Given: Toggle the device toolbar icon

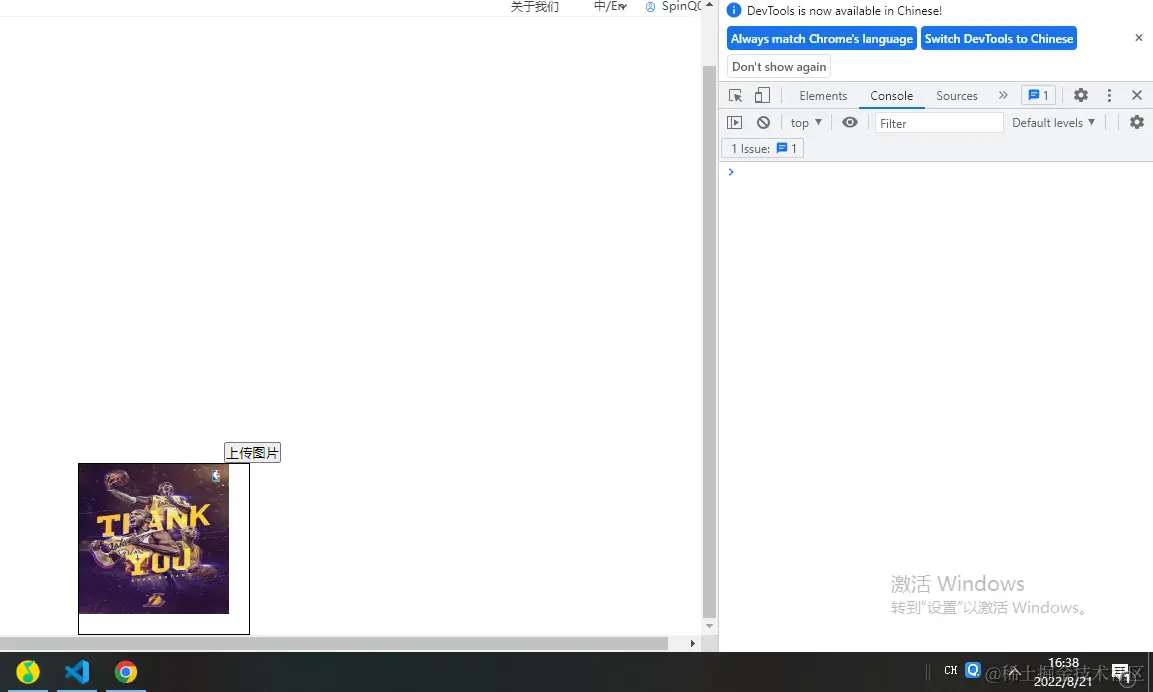Looking at the screenshot, I should pyautogui.click(x=763, y=96).
